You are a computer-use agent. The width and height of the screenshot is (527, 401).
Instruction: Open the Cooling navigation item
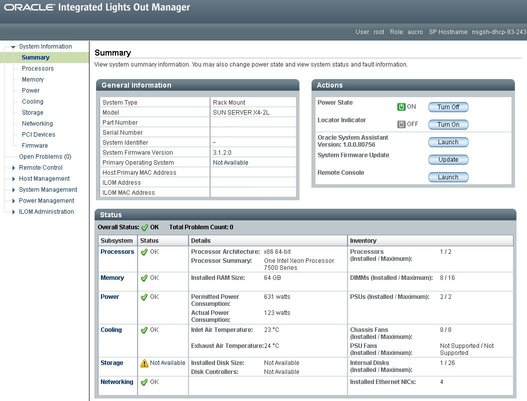pyautogui.click(x=32, y=102)
